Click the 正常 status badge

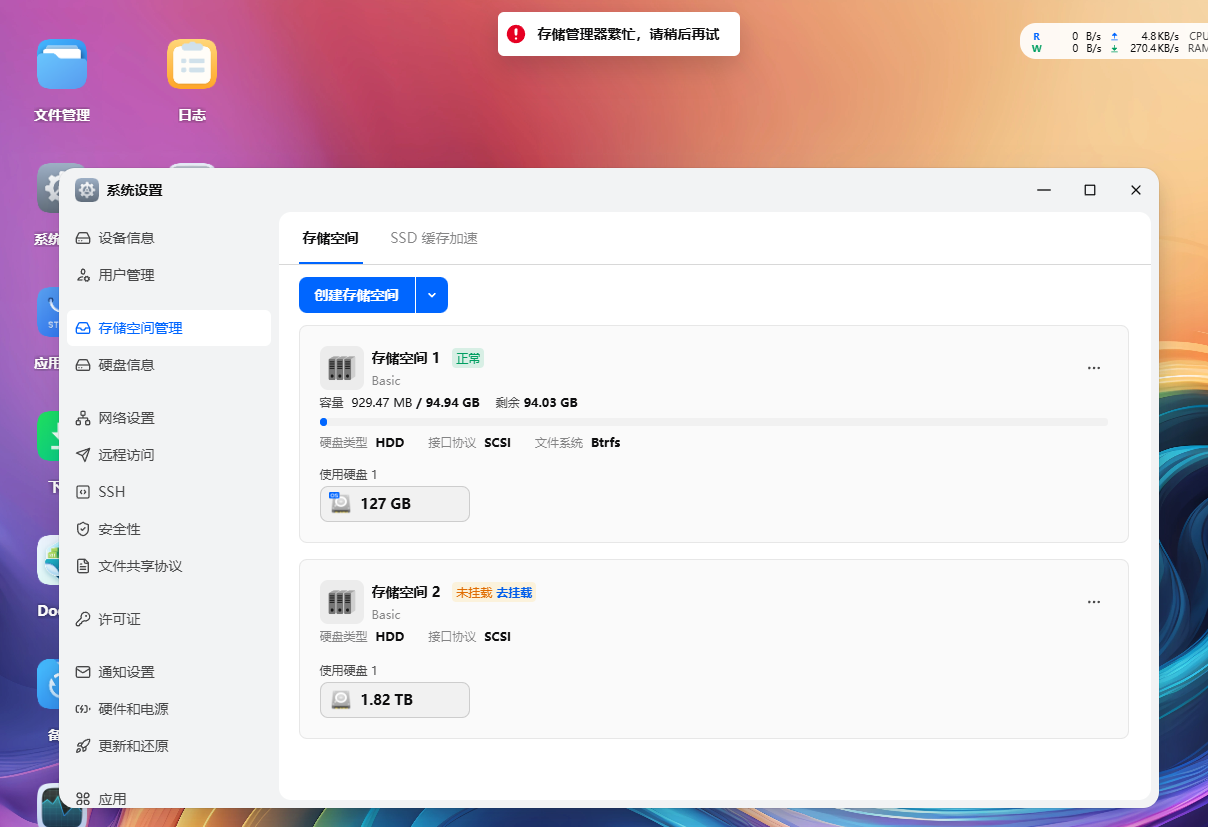[x=468, y=358]
